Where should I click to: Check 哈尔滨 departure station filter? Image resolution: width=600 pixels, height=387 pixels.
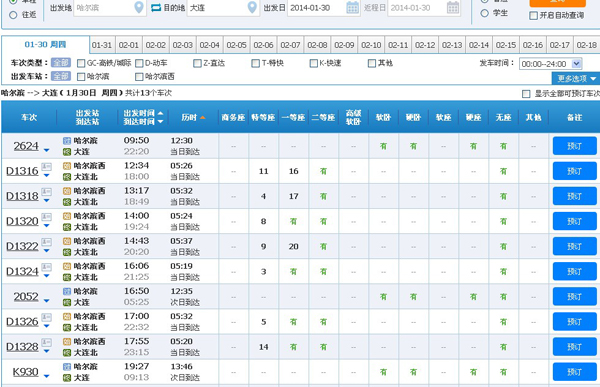pyautogui.click(x=81, y=77)
